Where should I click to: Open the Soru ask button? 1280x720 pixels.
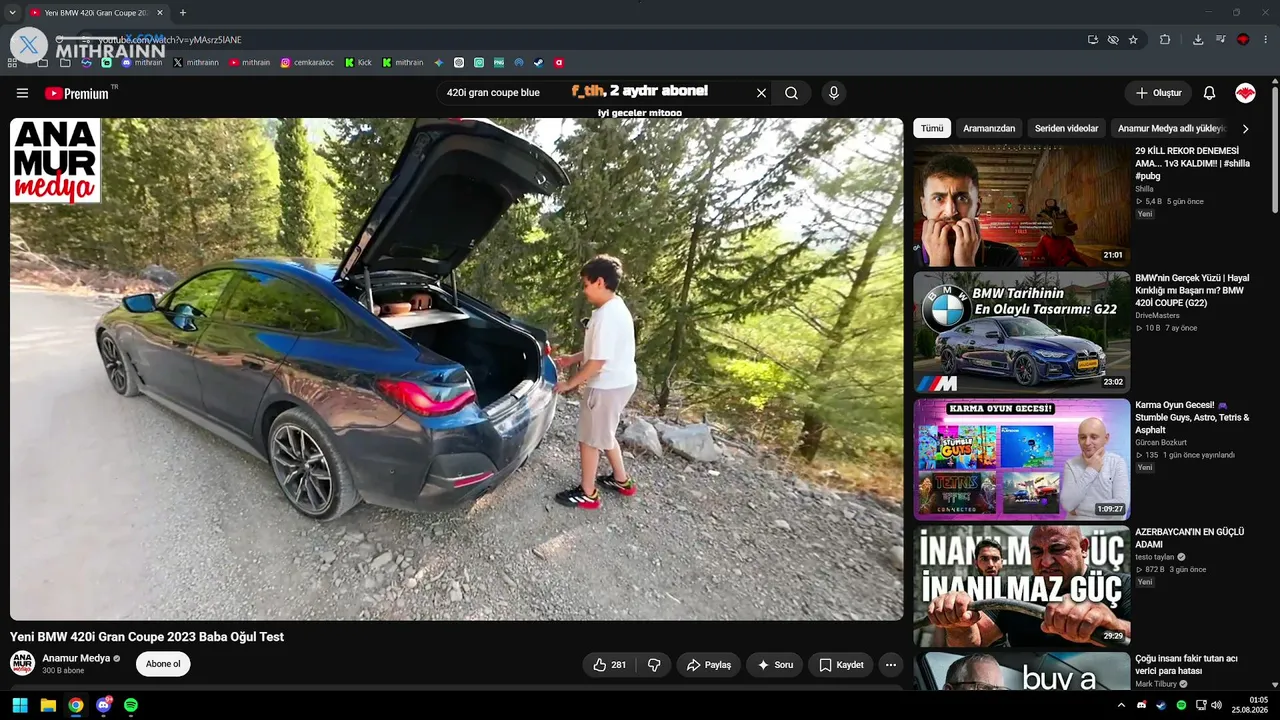[x=774, y=665]
